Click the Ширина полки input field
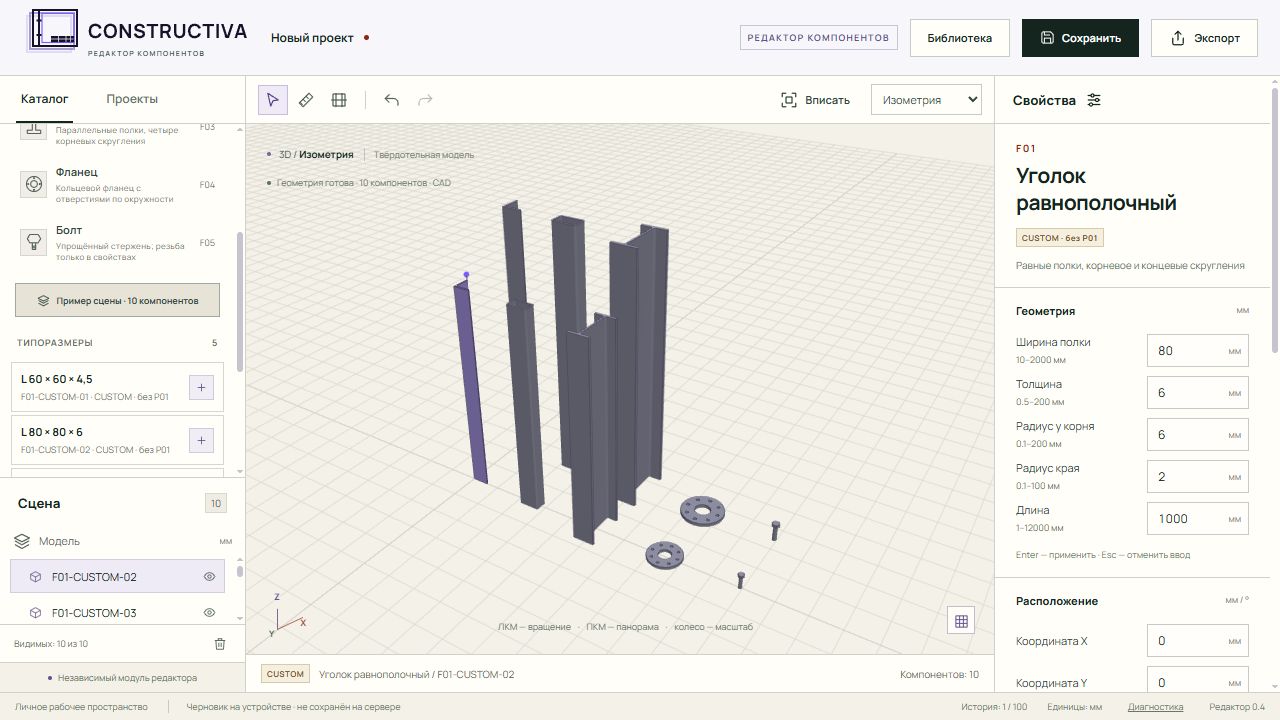Image resolution: width=1280 pixels, height=720 pixels. [x=1197, y=351]
